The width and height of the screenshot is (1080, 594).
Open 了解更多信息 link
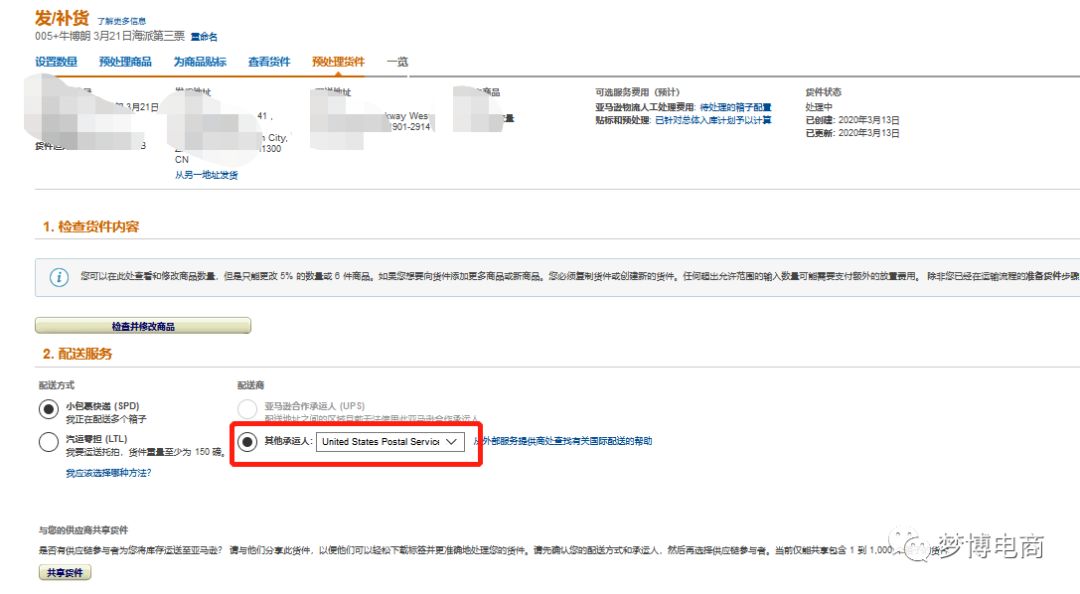[121, 21]
